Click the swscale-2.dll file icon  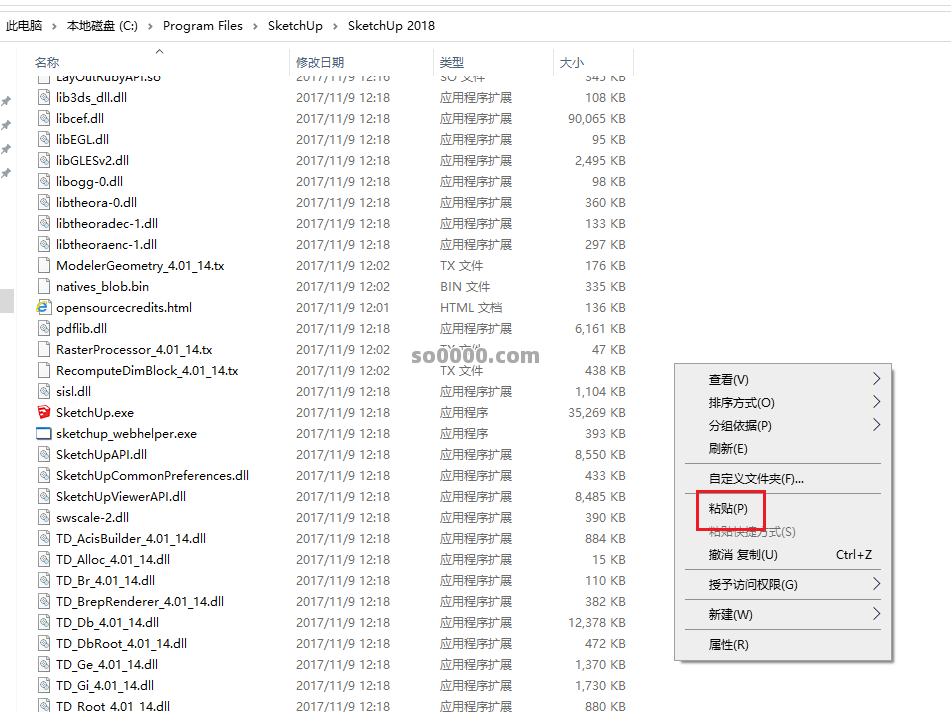point(44,517)
